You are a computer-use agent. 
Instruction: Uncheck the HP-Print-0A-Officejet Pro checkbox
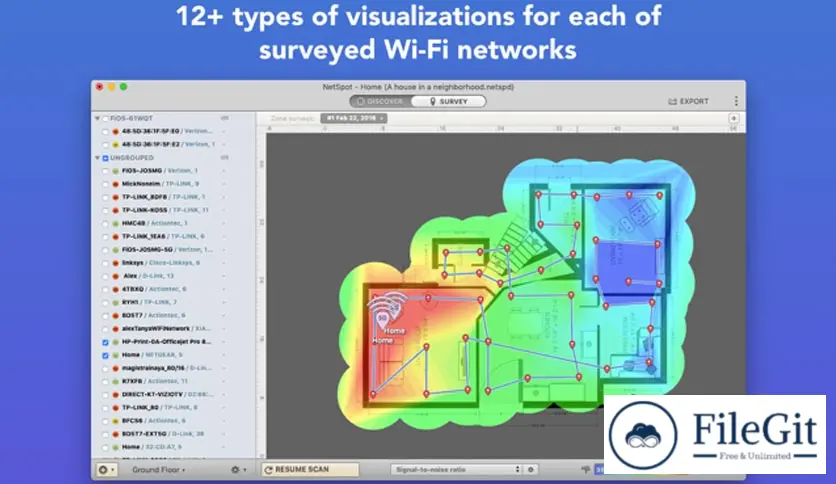[x=105, y=342]
